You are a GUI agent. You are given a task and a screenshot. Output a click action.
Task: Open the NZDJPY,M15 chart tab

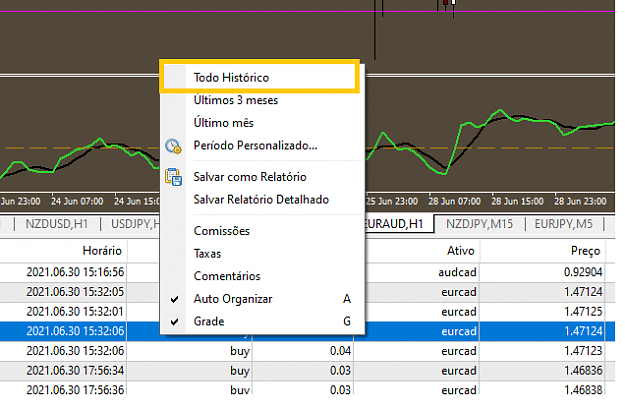pos(480,224)
